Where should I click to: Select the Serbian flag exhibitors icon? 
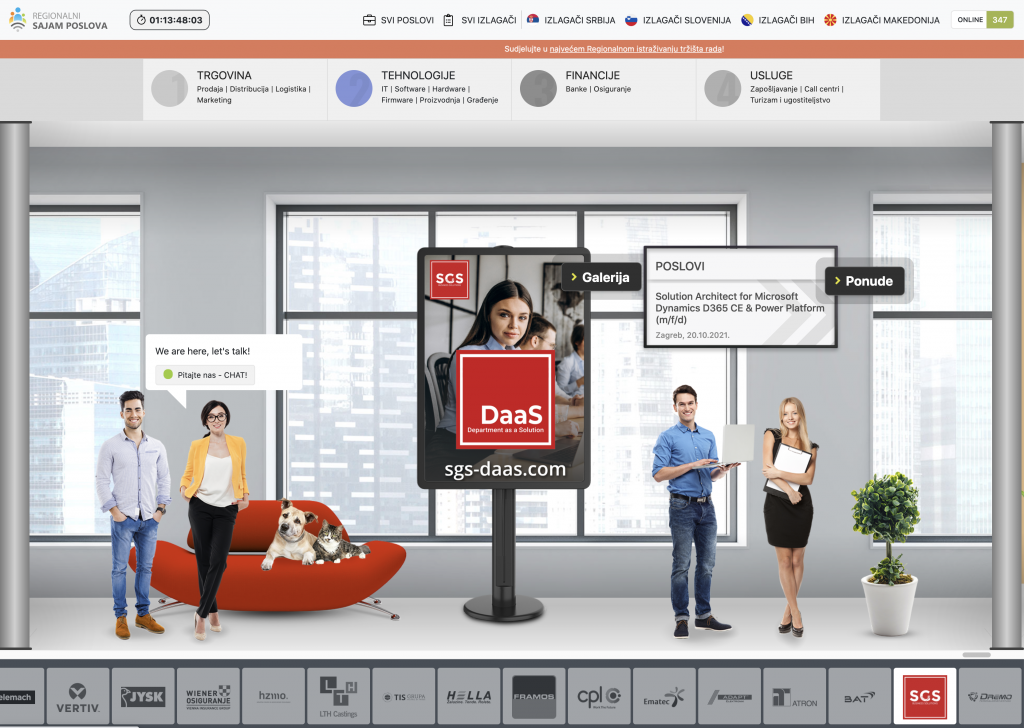[533, 20]
